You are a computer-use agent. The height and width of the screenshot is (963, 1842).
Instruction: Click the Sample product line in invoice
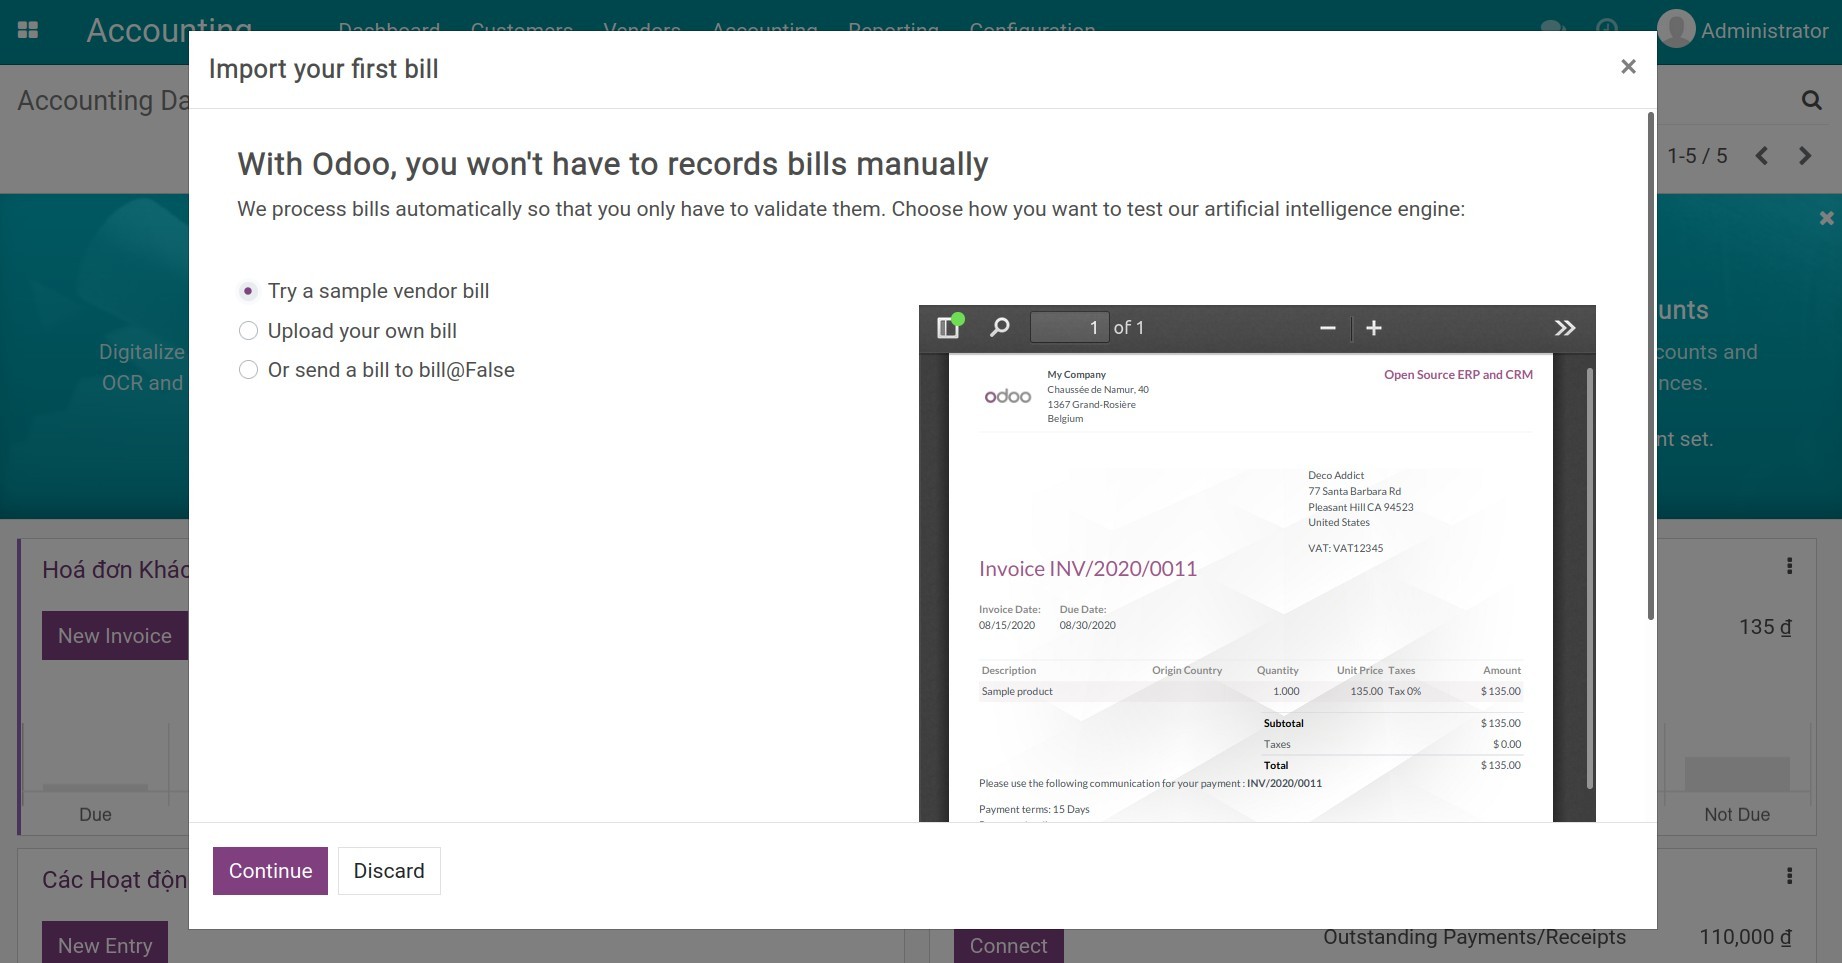tap(1250, 691)
